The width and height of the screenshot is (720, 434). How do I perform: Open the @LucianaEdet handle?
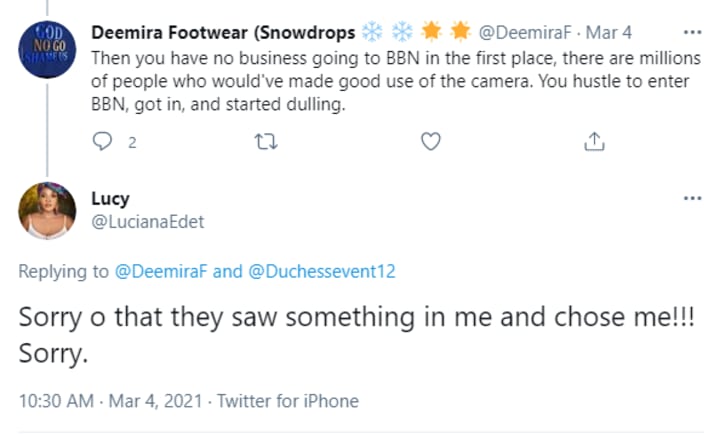tap(148, 221)
